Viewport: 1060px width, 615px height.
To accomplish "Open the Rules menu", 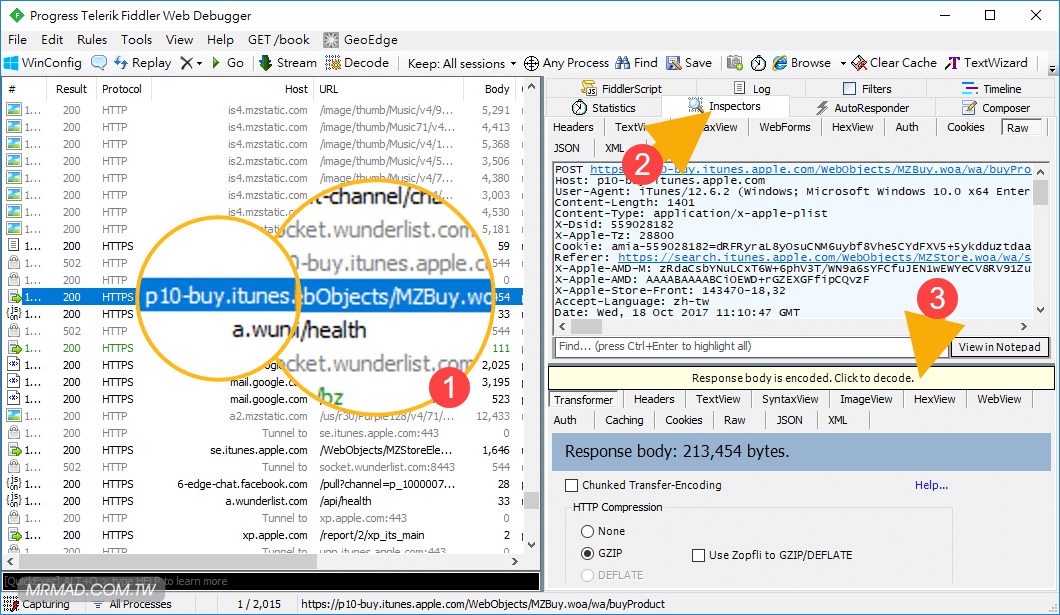I will (92, 40).
